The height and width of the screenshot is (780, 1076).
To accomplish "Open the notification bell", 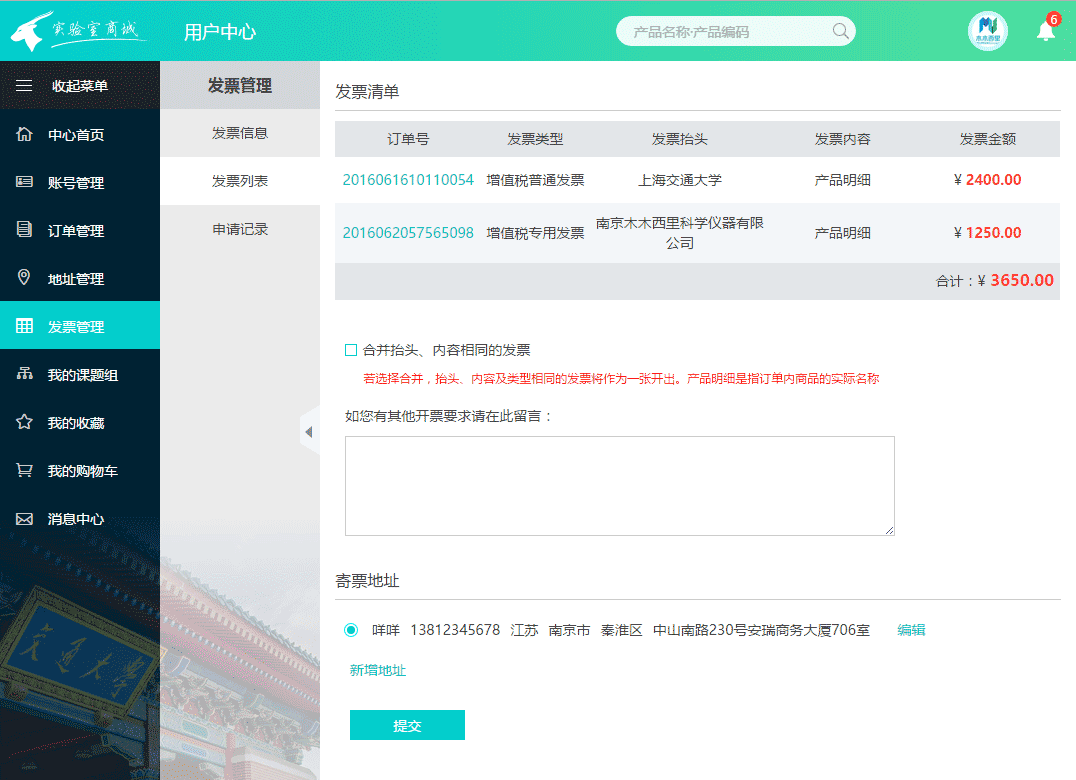I will (1046, 32).
